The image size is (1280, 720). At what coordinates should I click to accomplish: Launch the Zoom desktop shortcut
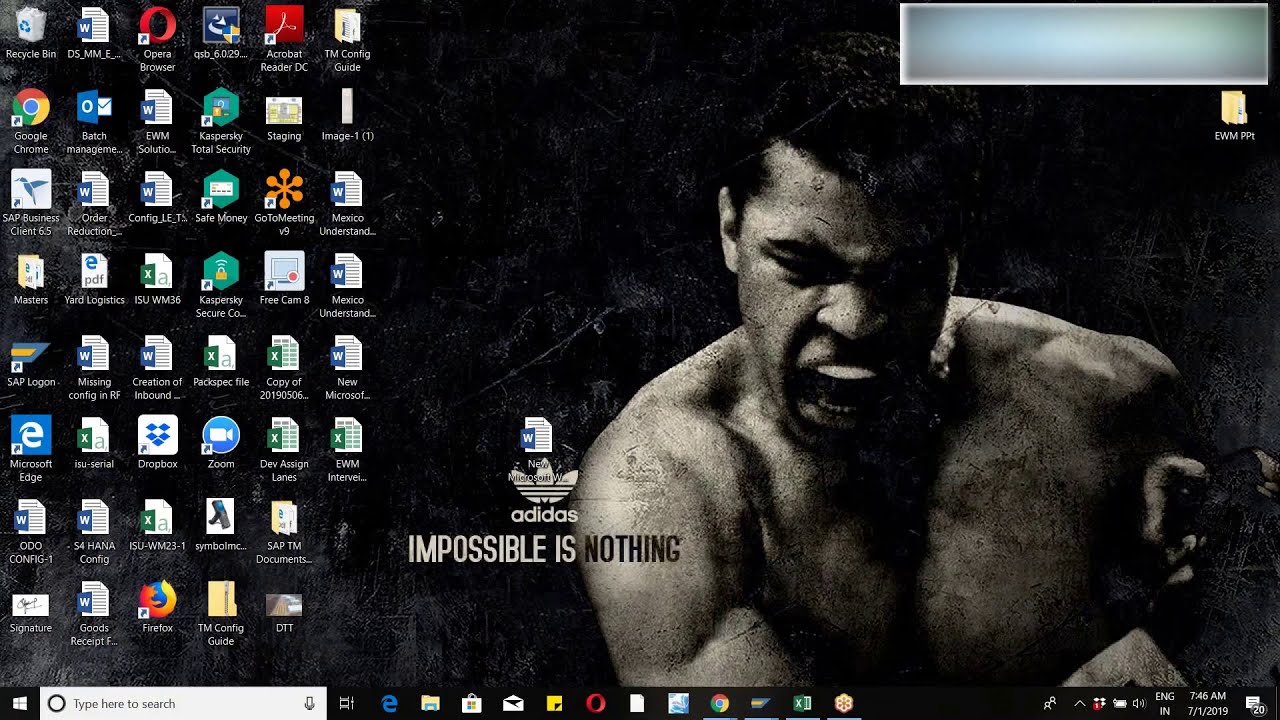tap(221, 444)
